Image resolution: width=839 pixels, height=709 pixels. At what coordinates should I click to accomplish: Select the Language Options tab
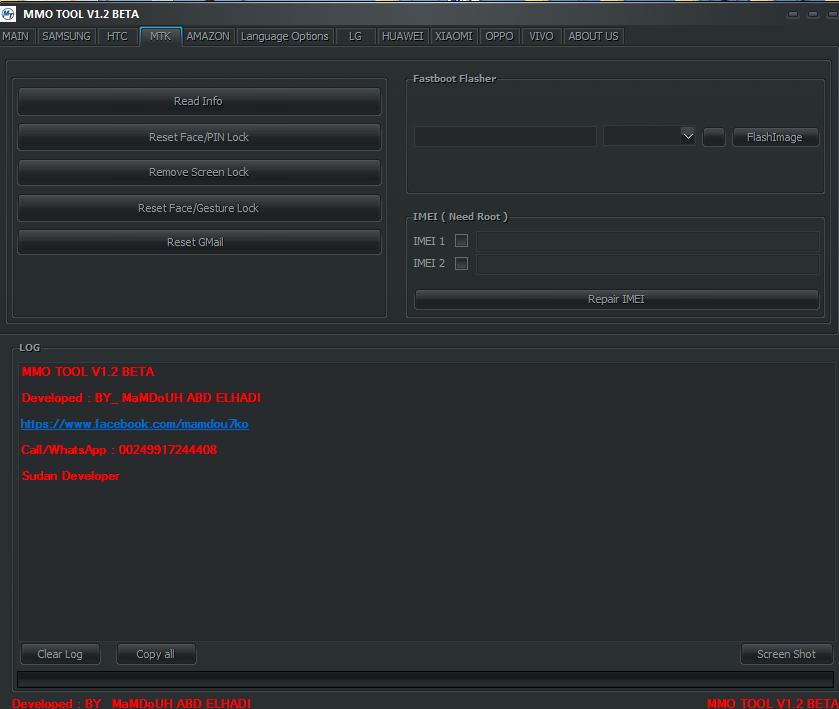pyautogui.click(x=284, y=36)
